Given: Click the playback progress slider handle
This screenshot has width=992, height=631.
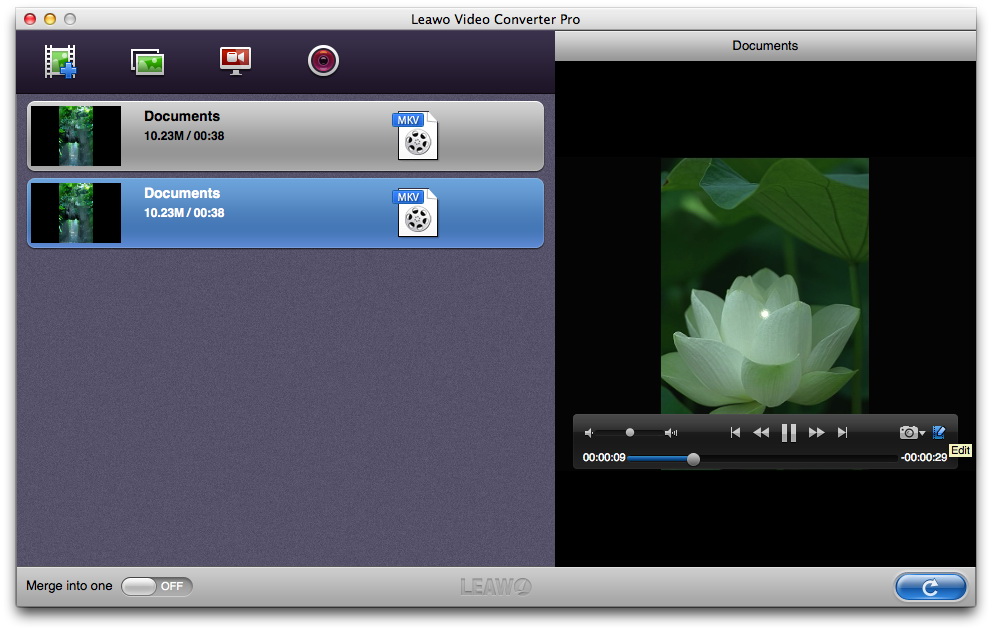Looking at the screenshot, I should click(x=693, y=459).
